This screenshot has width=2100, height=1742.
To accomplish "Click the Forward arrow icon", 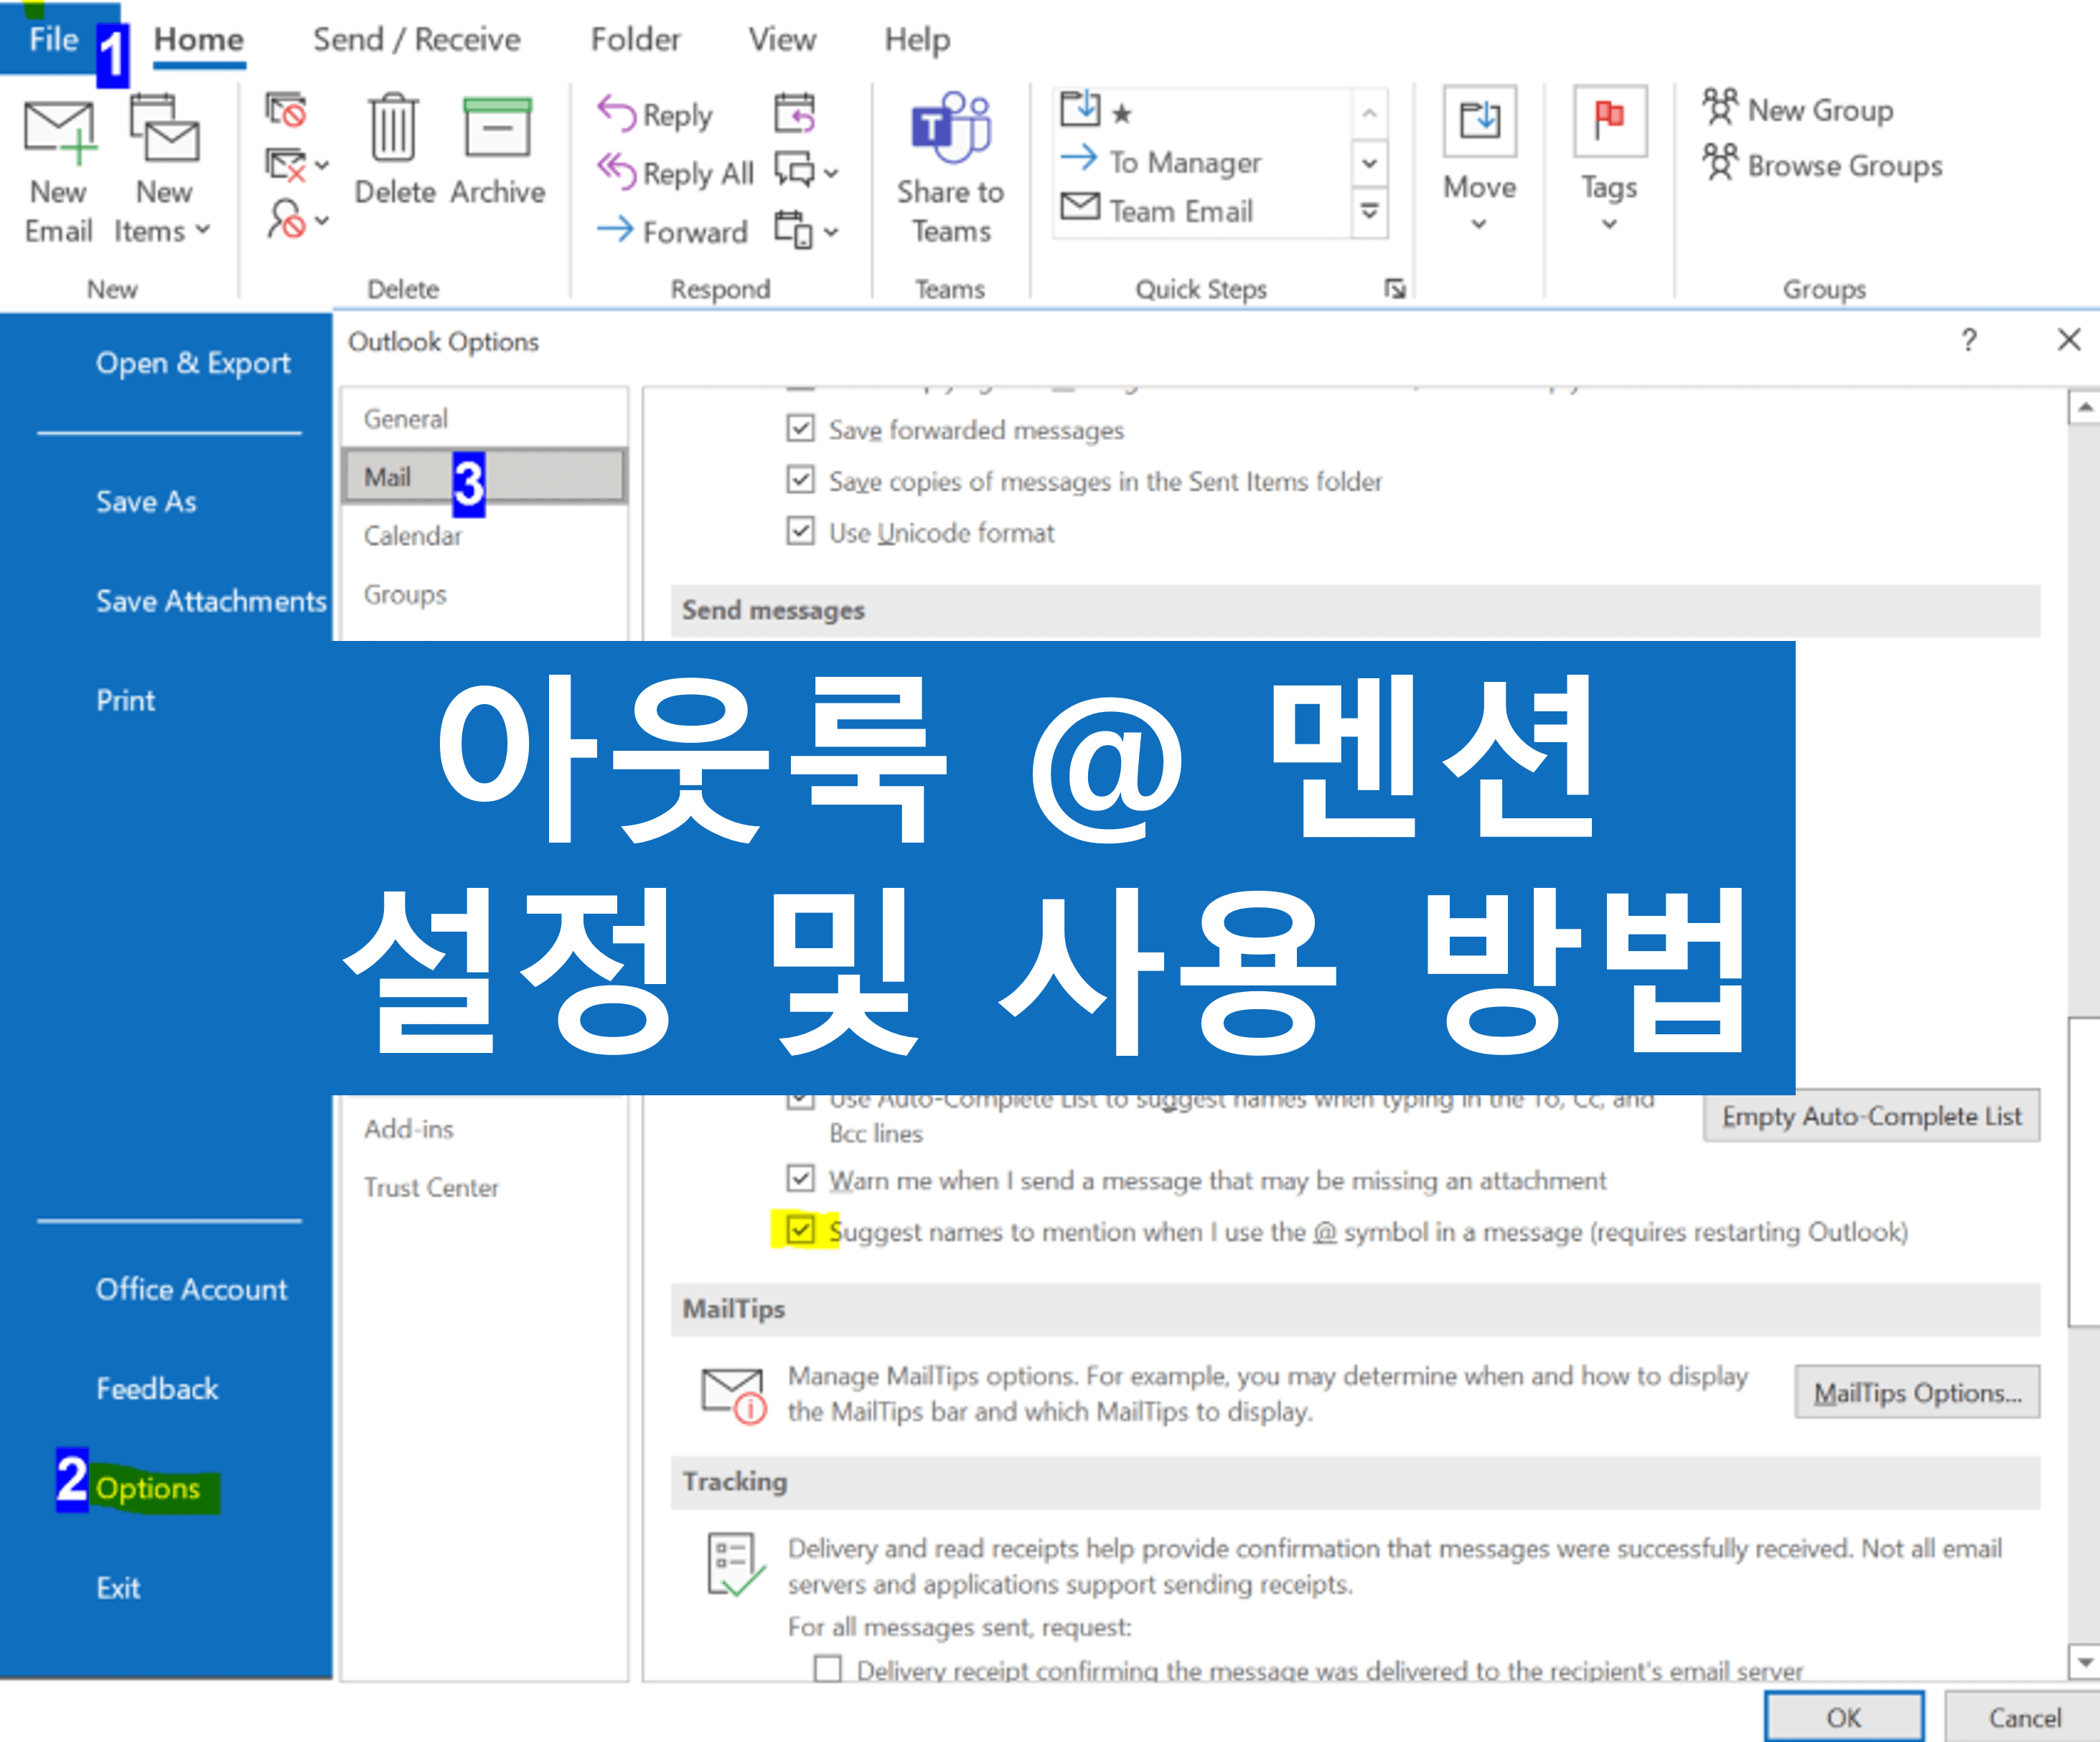I will [x=615, y=229].
